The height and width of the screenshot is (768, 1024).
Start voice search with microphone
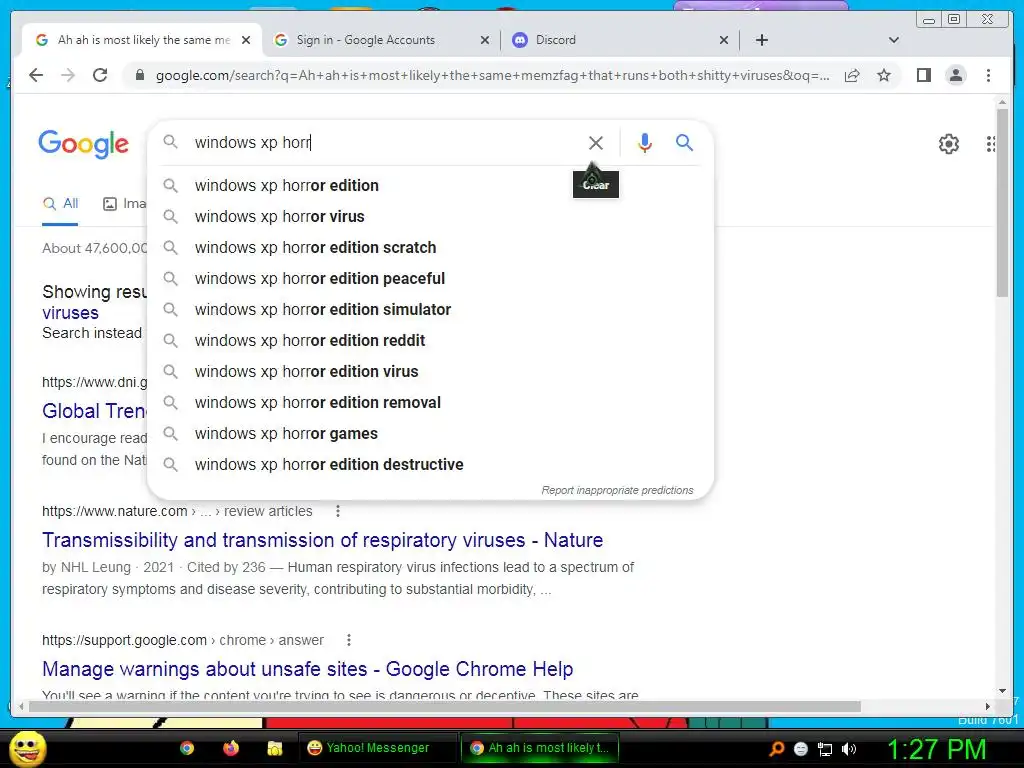[x=645, y=142]
